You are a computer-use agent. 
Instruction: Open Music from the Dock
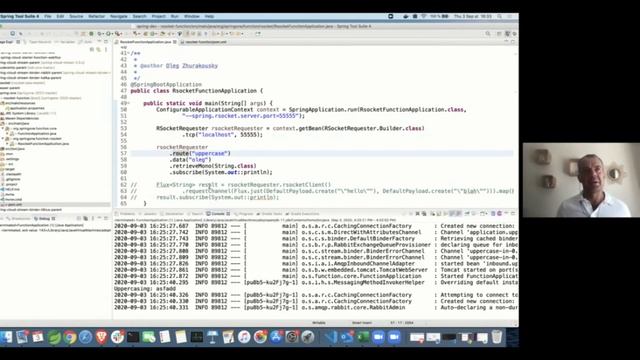(x=244, y=337)
